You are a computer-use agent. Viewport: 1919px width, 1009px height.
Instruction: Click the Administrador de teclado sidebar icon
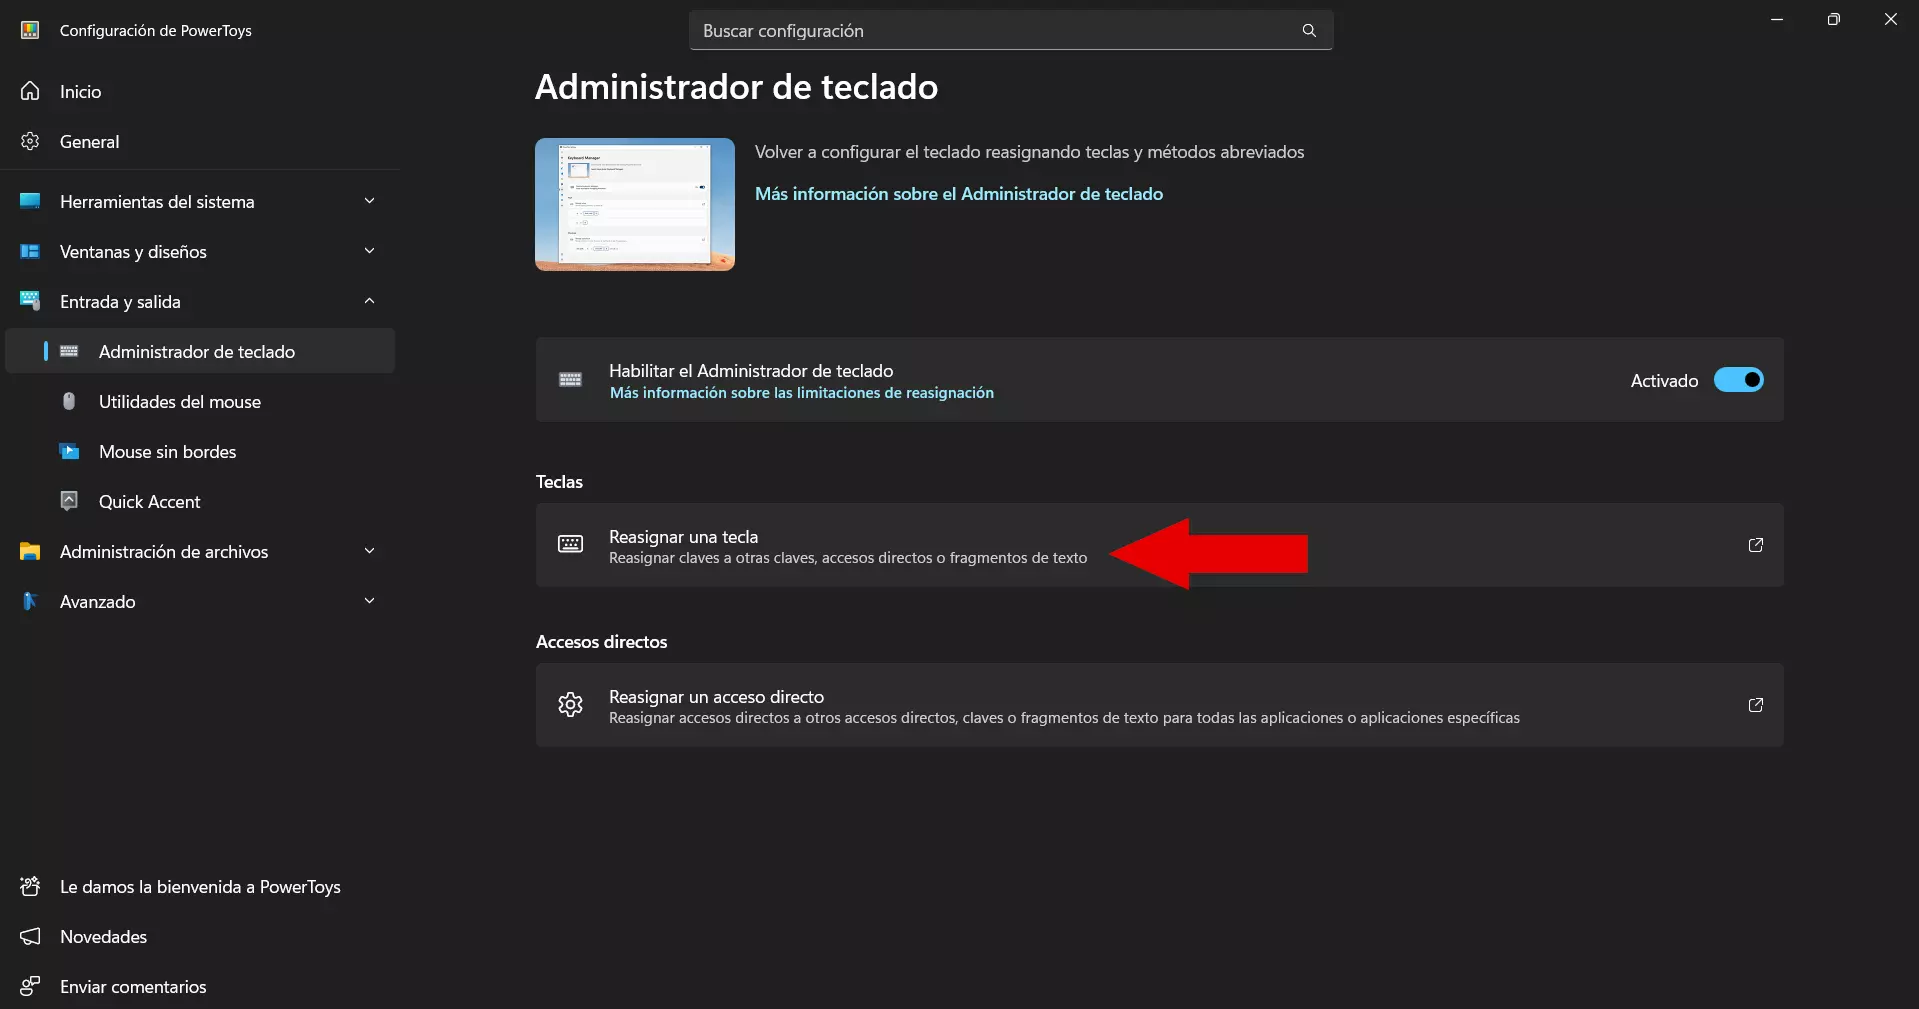point(69,351)
